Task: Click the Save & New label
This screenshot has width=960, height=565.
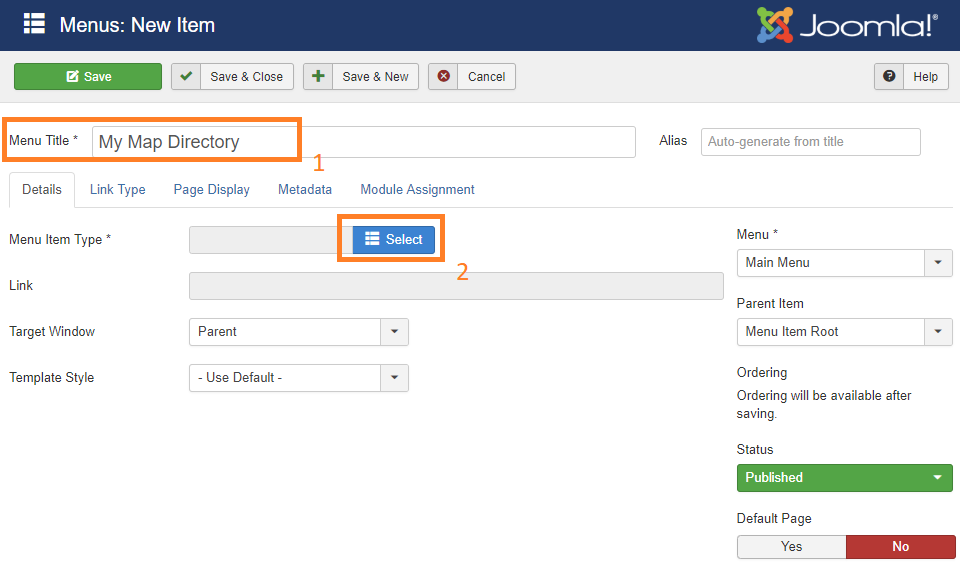Action: tap(375, 77)
